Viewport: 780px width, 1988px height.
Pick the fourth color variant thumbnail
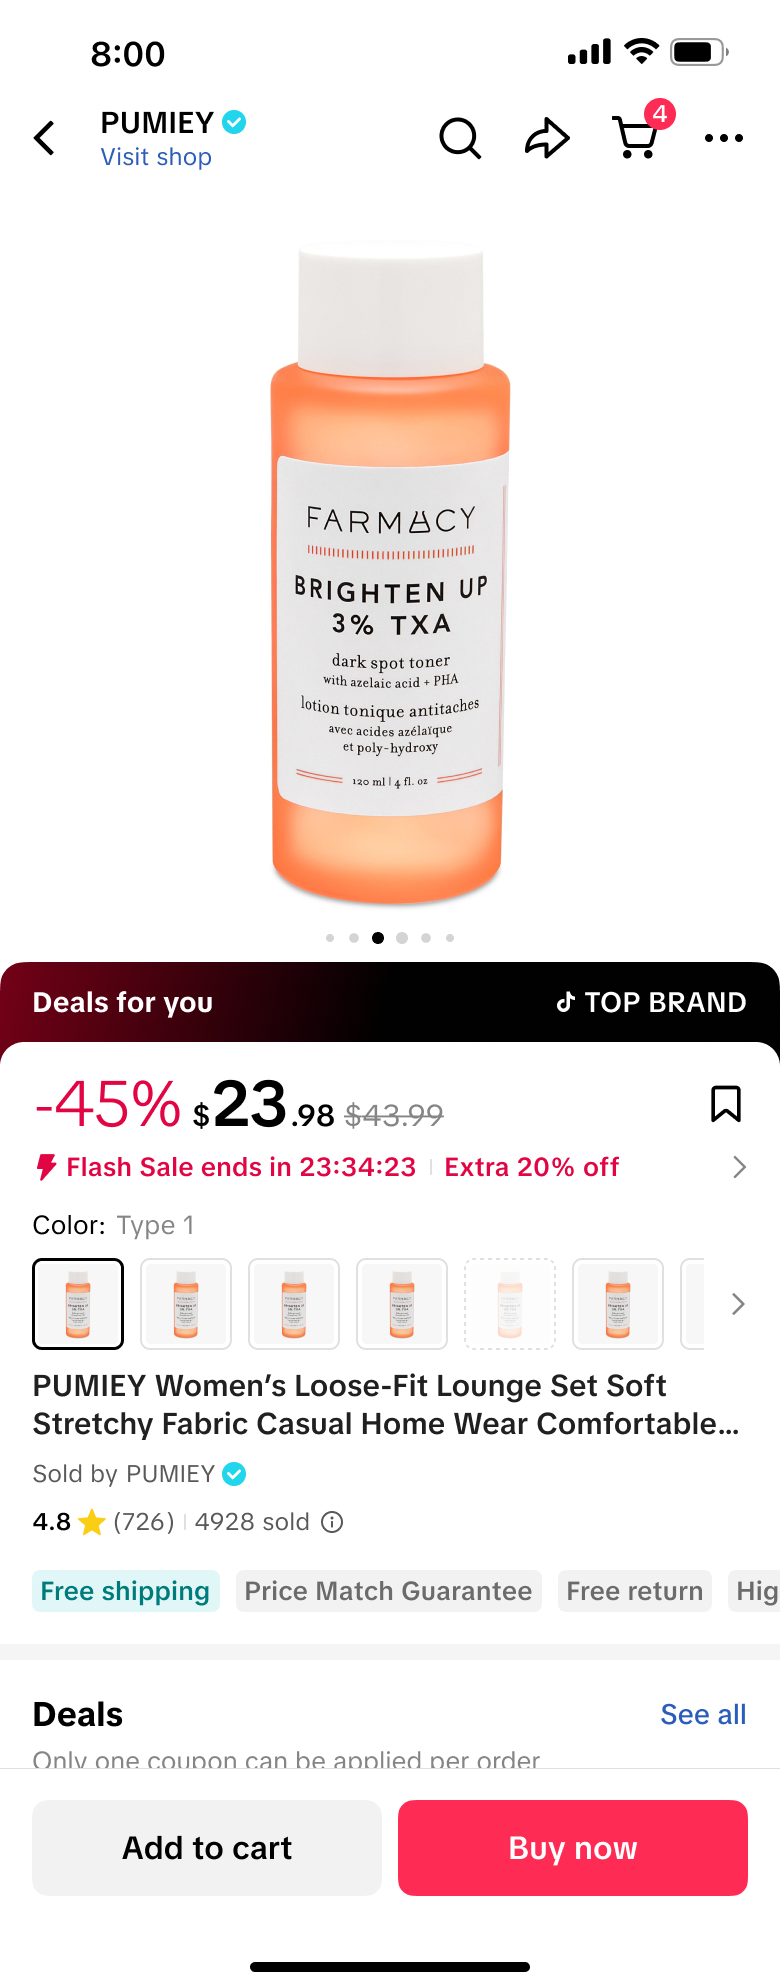(x=402, y=1304)
